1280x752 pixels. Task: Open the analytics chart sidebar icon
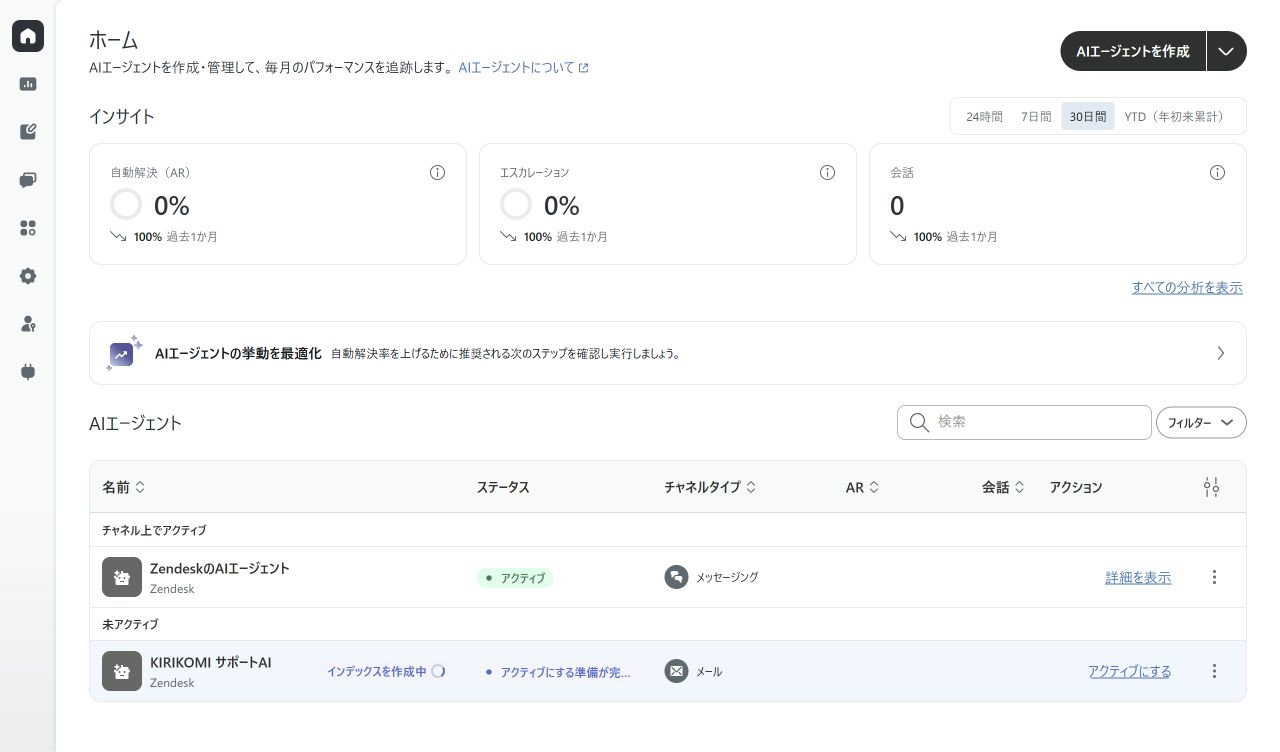coord(28,84)
